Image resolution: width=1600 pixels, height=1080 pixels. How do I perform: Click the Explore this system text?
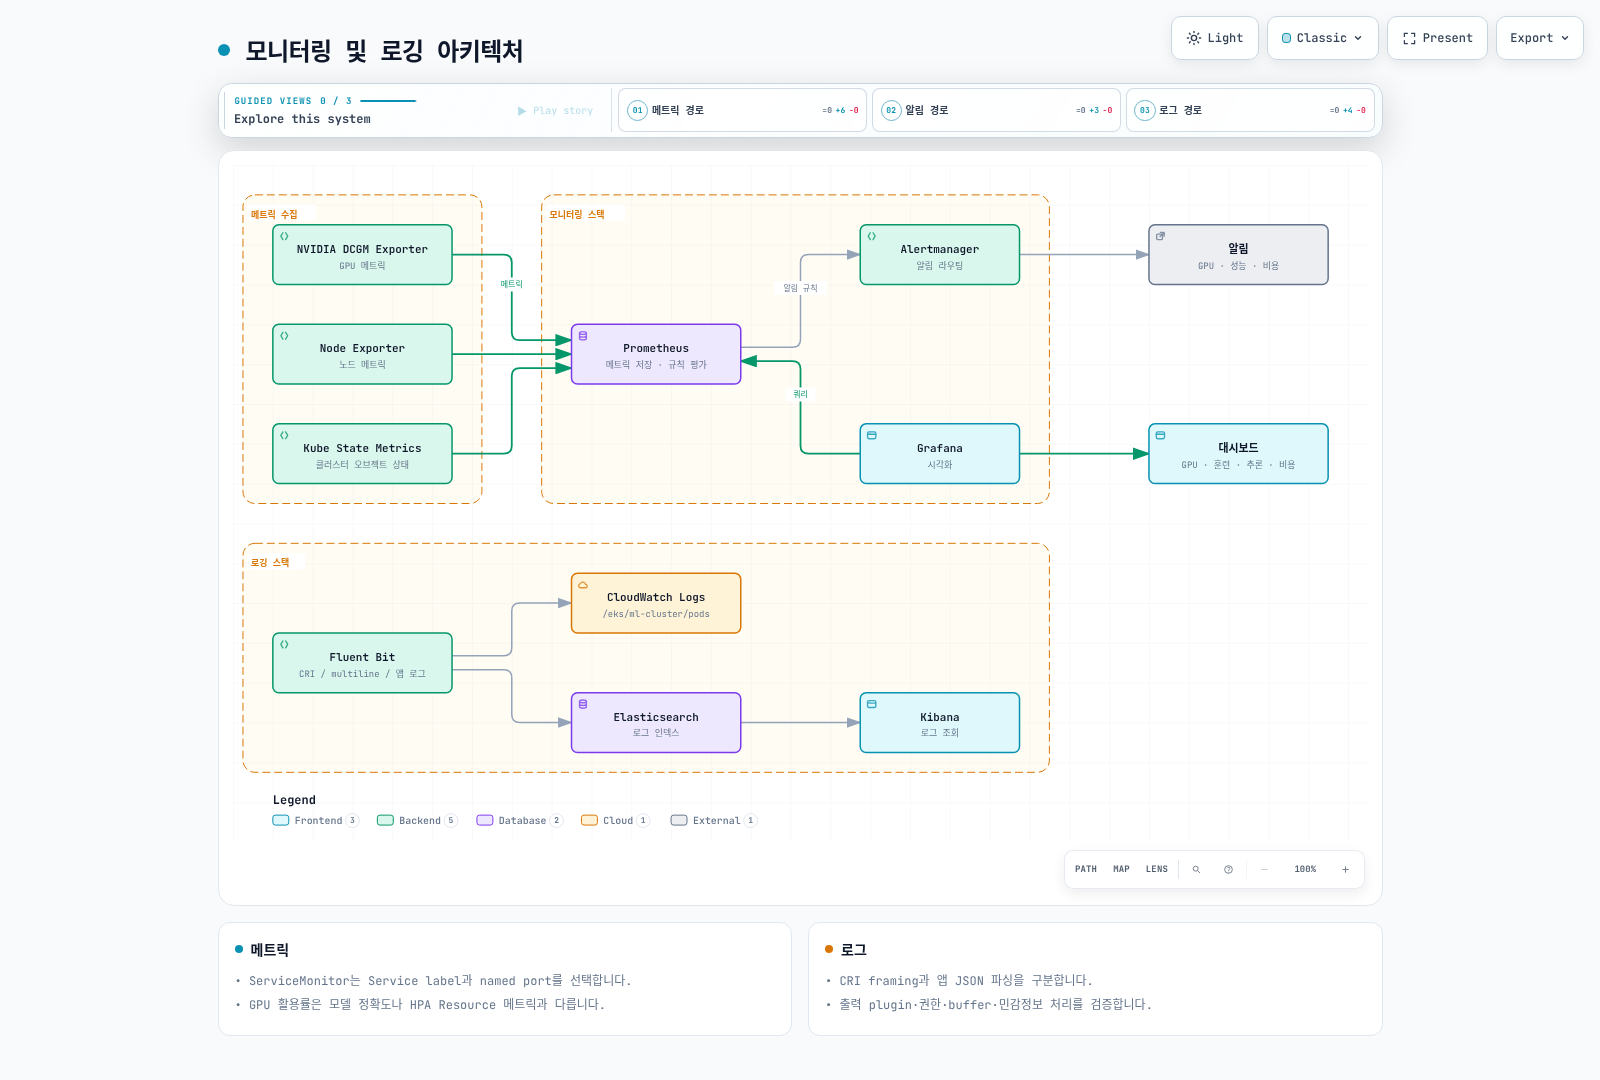302,119
